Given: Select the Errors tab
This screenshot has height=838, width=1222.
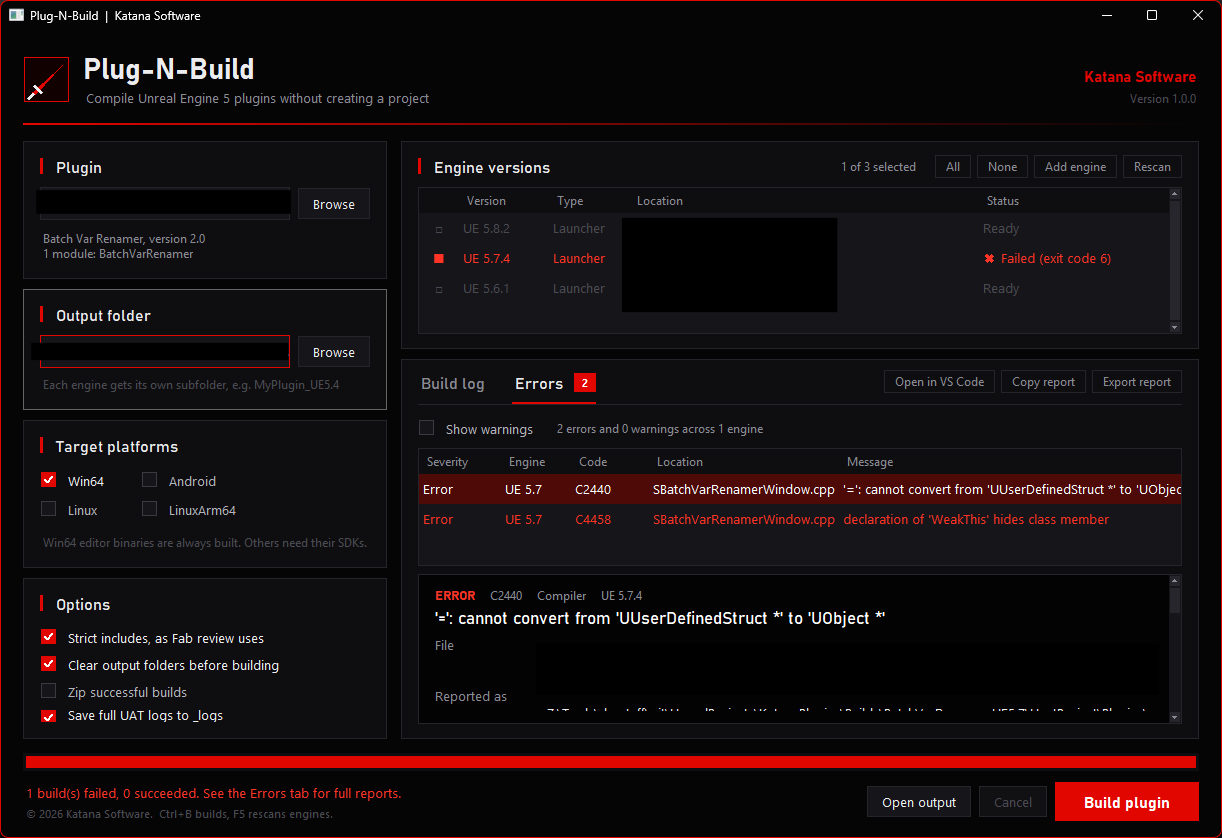Looking at the screenshot, I should coord(539,384).
